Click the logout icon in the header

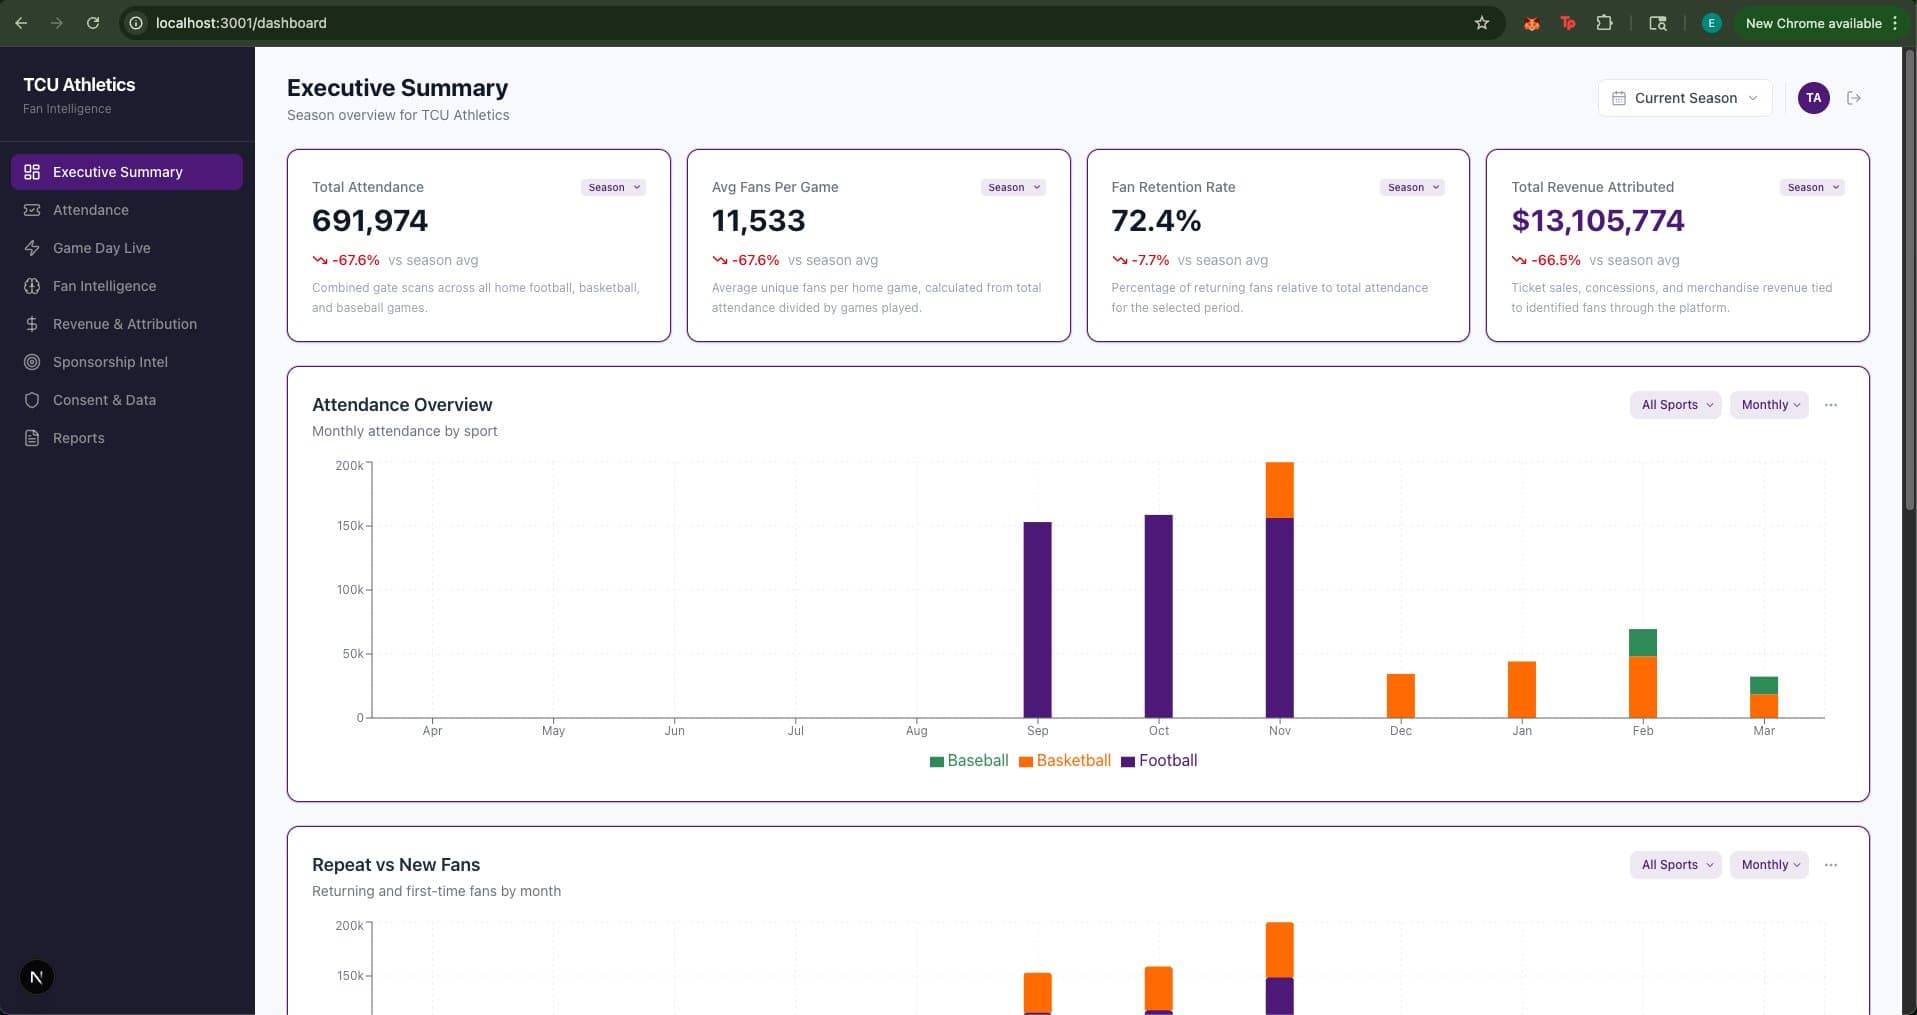[1854, 98]
